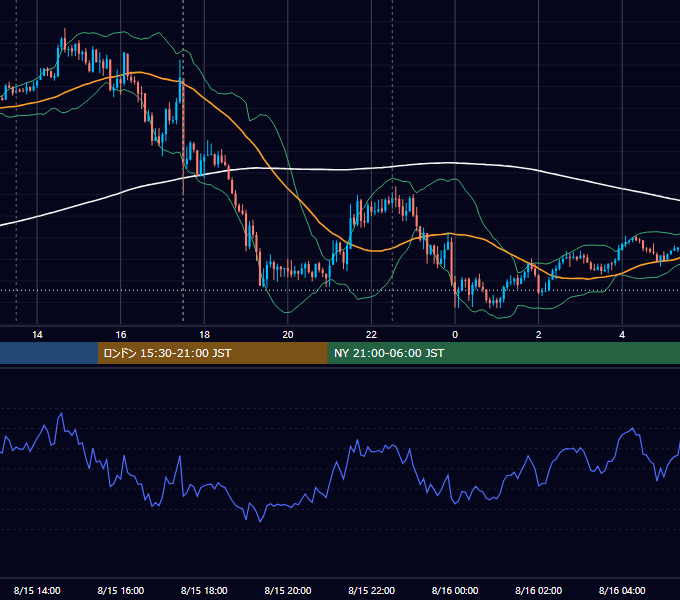The image size is (680, 600).
Task: Click the 14 hour label on price chart axis
Action: pyautogui.click(x=37, y=335)
